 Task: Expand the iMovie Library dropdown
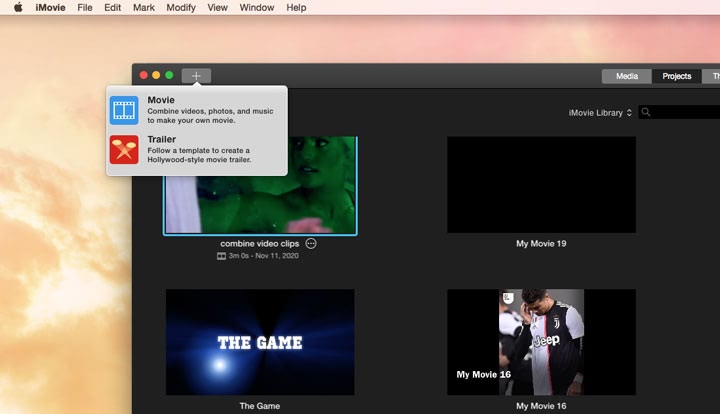[600, 112]
